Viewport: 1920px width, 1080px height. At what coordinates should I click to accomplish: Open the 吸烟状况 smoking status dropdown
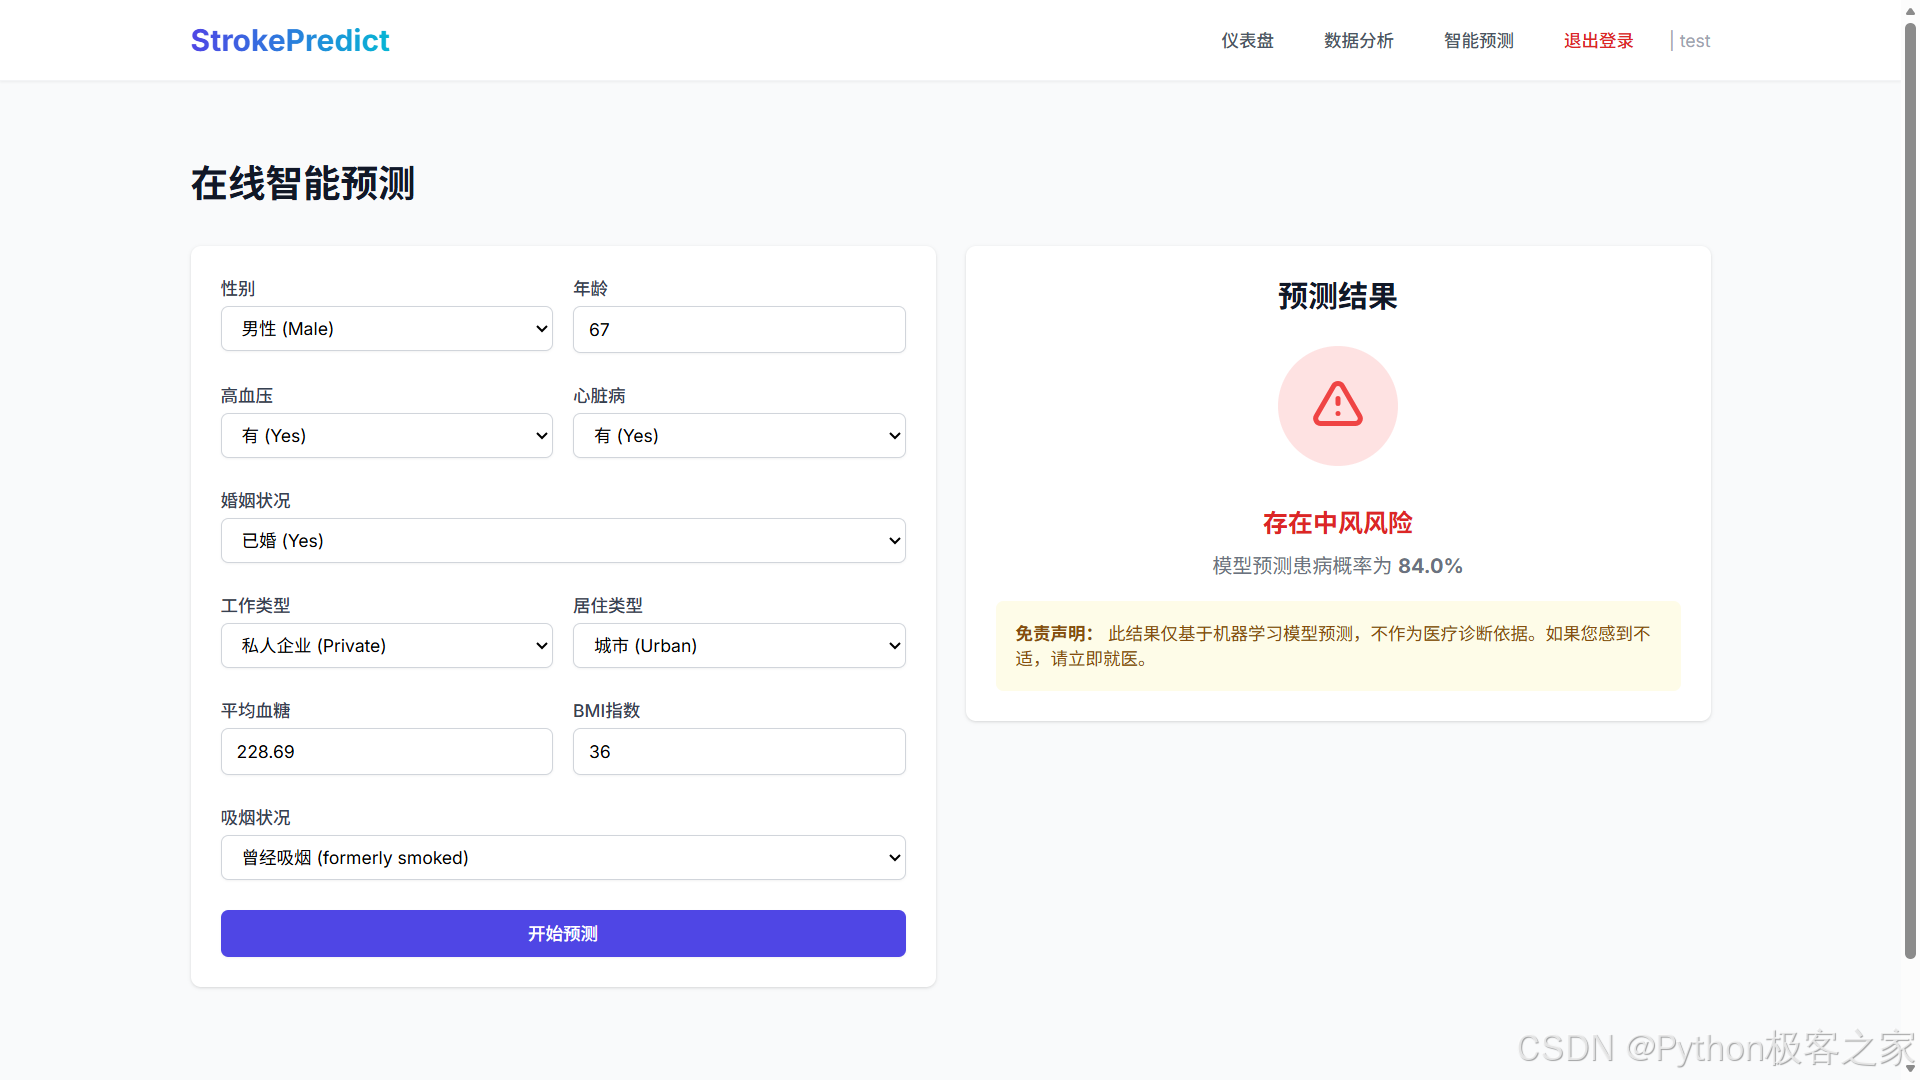tap(563, 858)
